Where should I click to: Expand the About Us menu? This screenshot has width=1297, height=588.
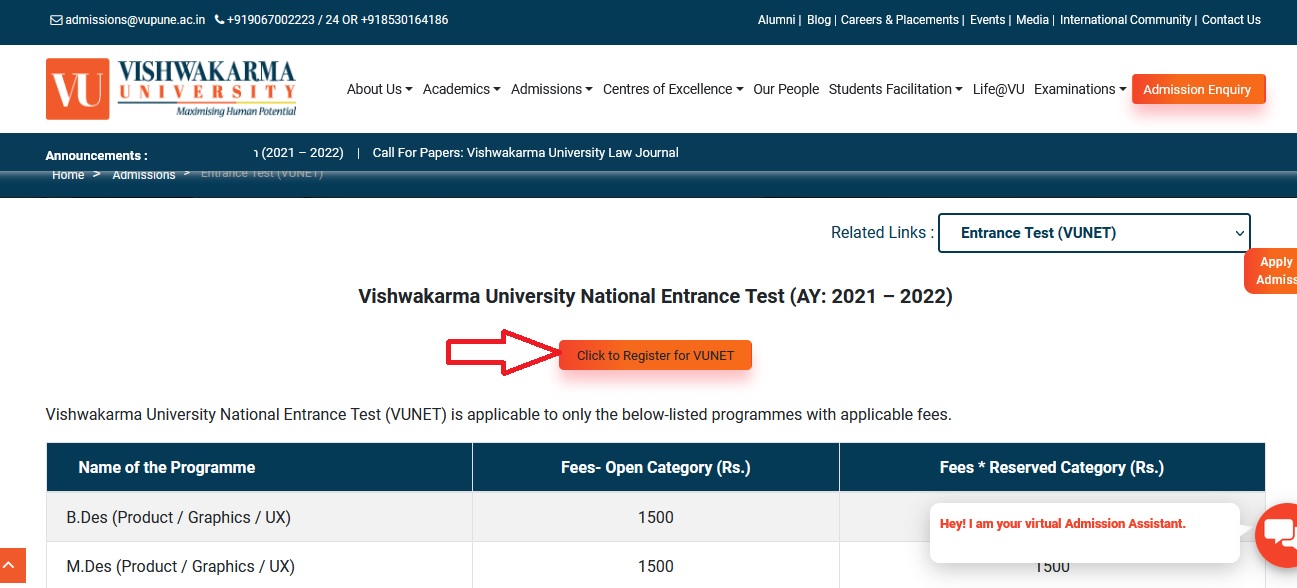[x=380, y=89]
